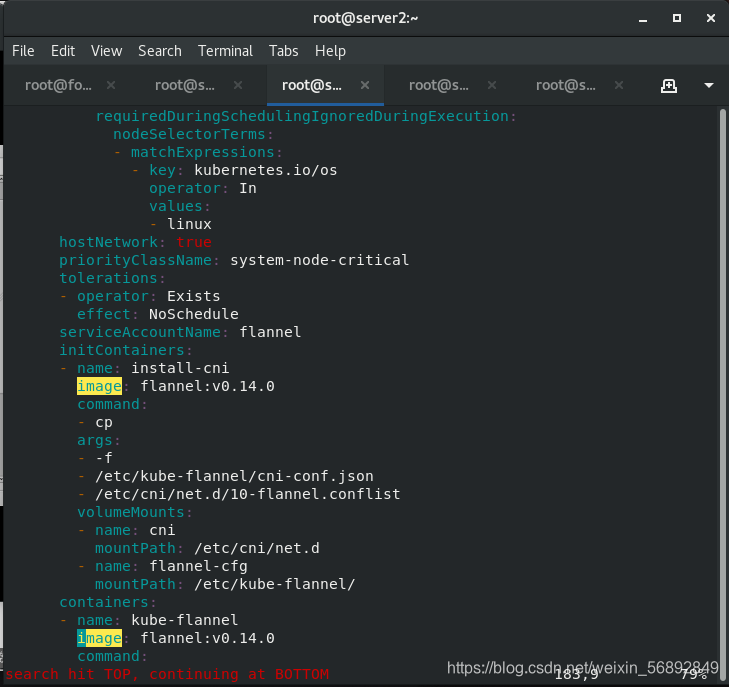Open the Terminal menu
Screen dimensions: 729x687
pyautogui.click(x=225, y=51)
